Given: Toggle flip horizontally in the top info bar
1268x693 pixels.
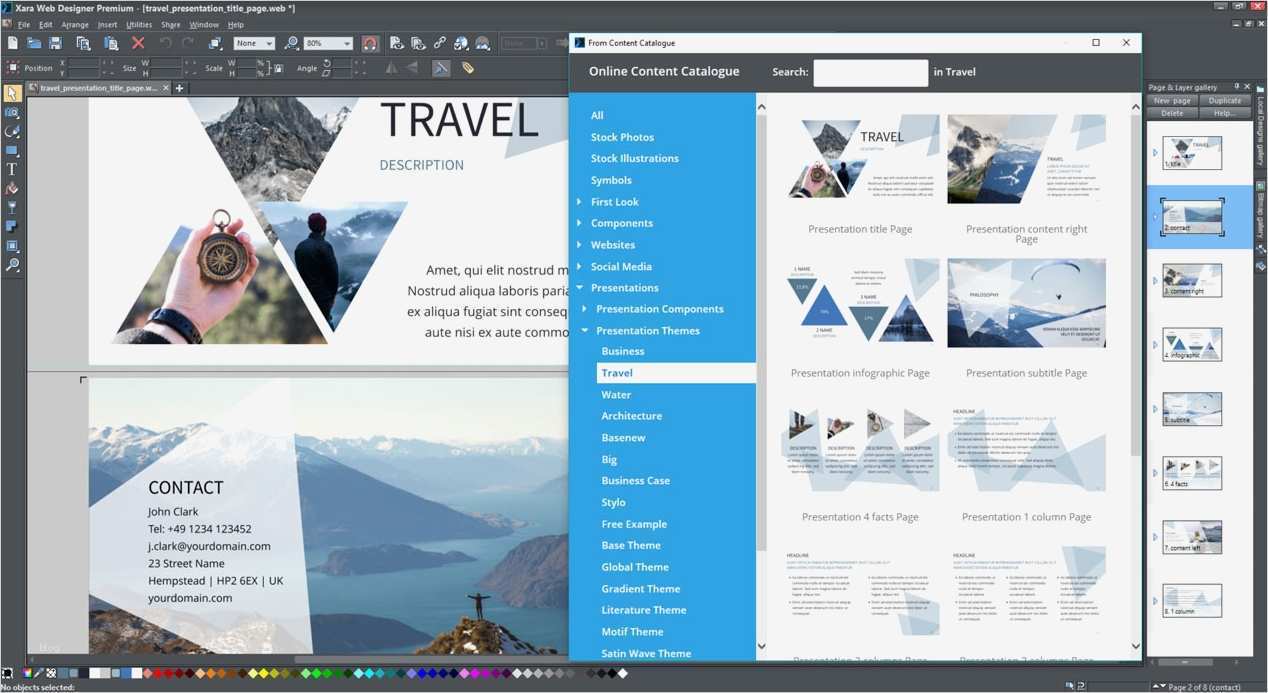Looking at the screenshot, I should 390,68.
